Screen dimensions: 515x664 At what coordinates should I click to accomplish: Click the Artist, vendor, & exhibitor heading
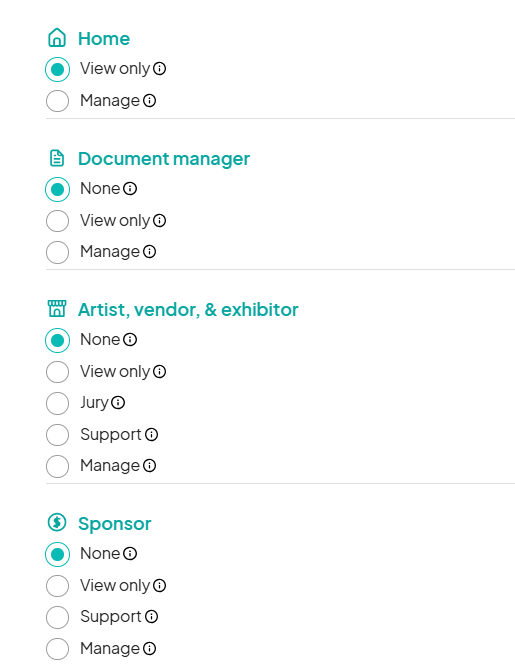tap(188, 310)
